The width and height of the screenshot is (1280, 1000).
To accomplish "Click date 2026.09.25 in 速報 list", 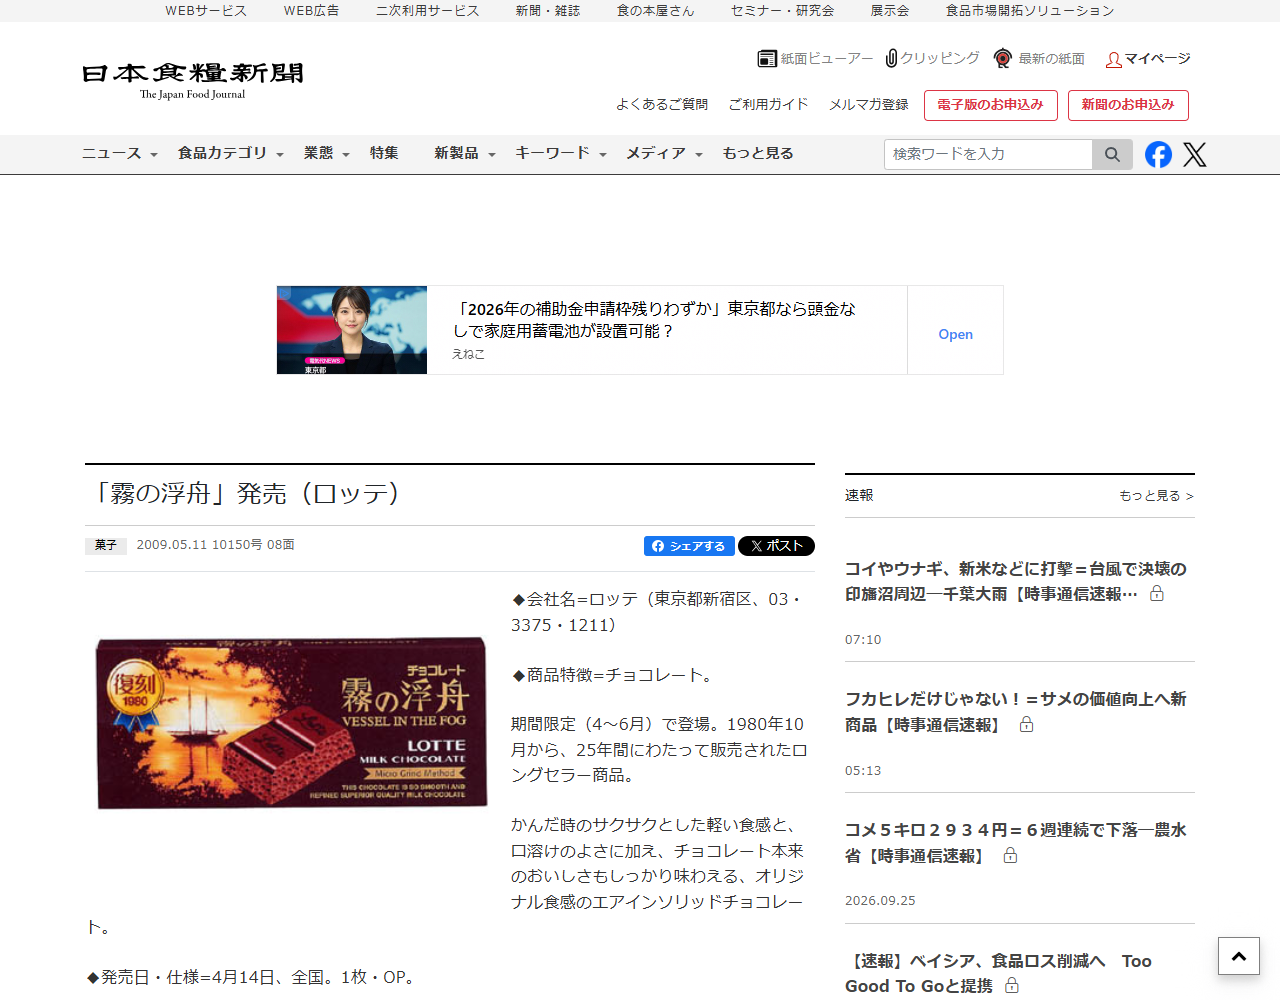I will pyautogui.click(x=880, y=901).
